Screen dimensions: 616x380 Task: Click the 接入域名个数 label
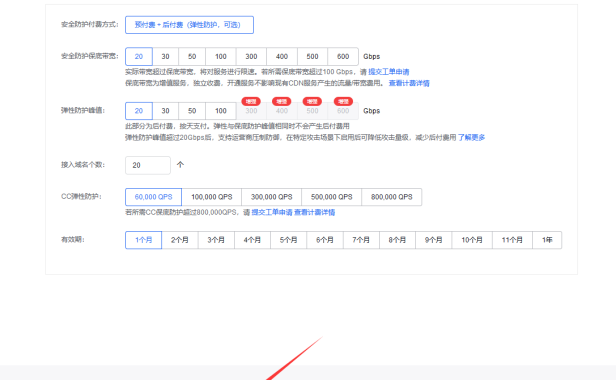click(x=83, y=165)
